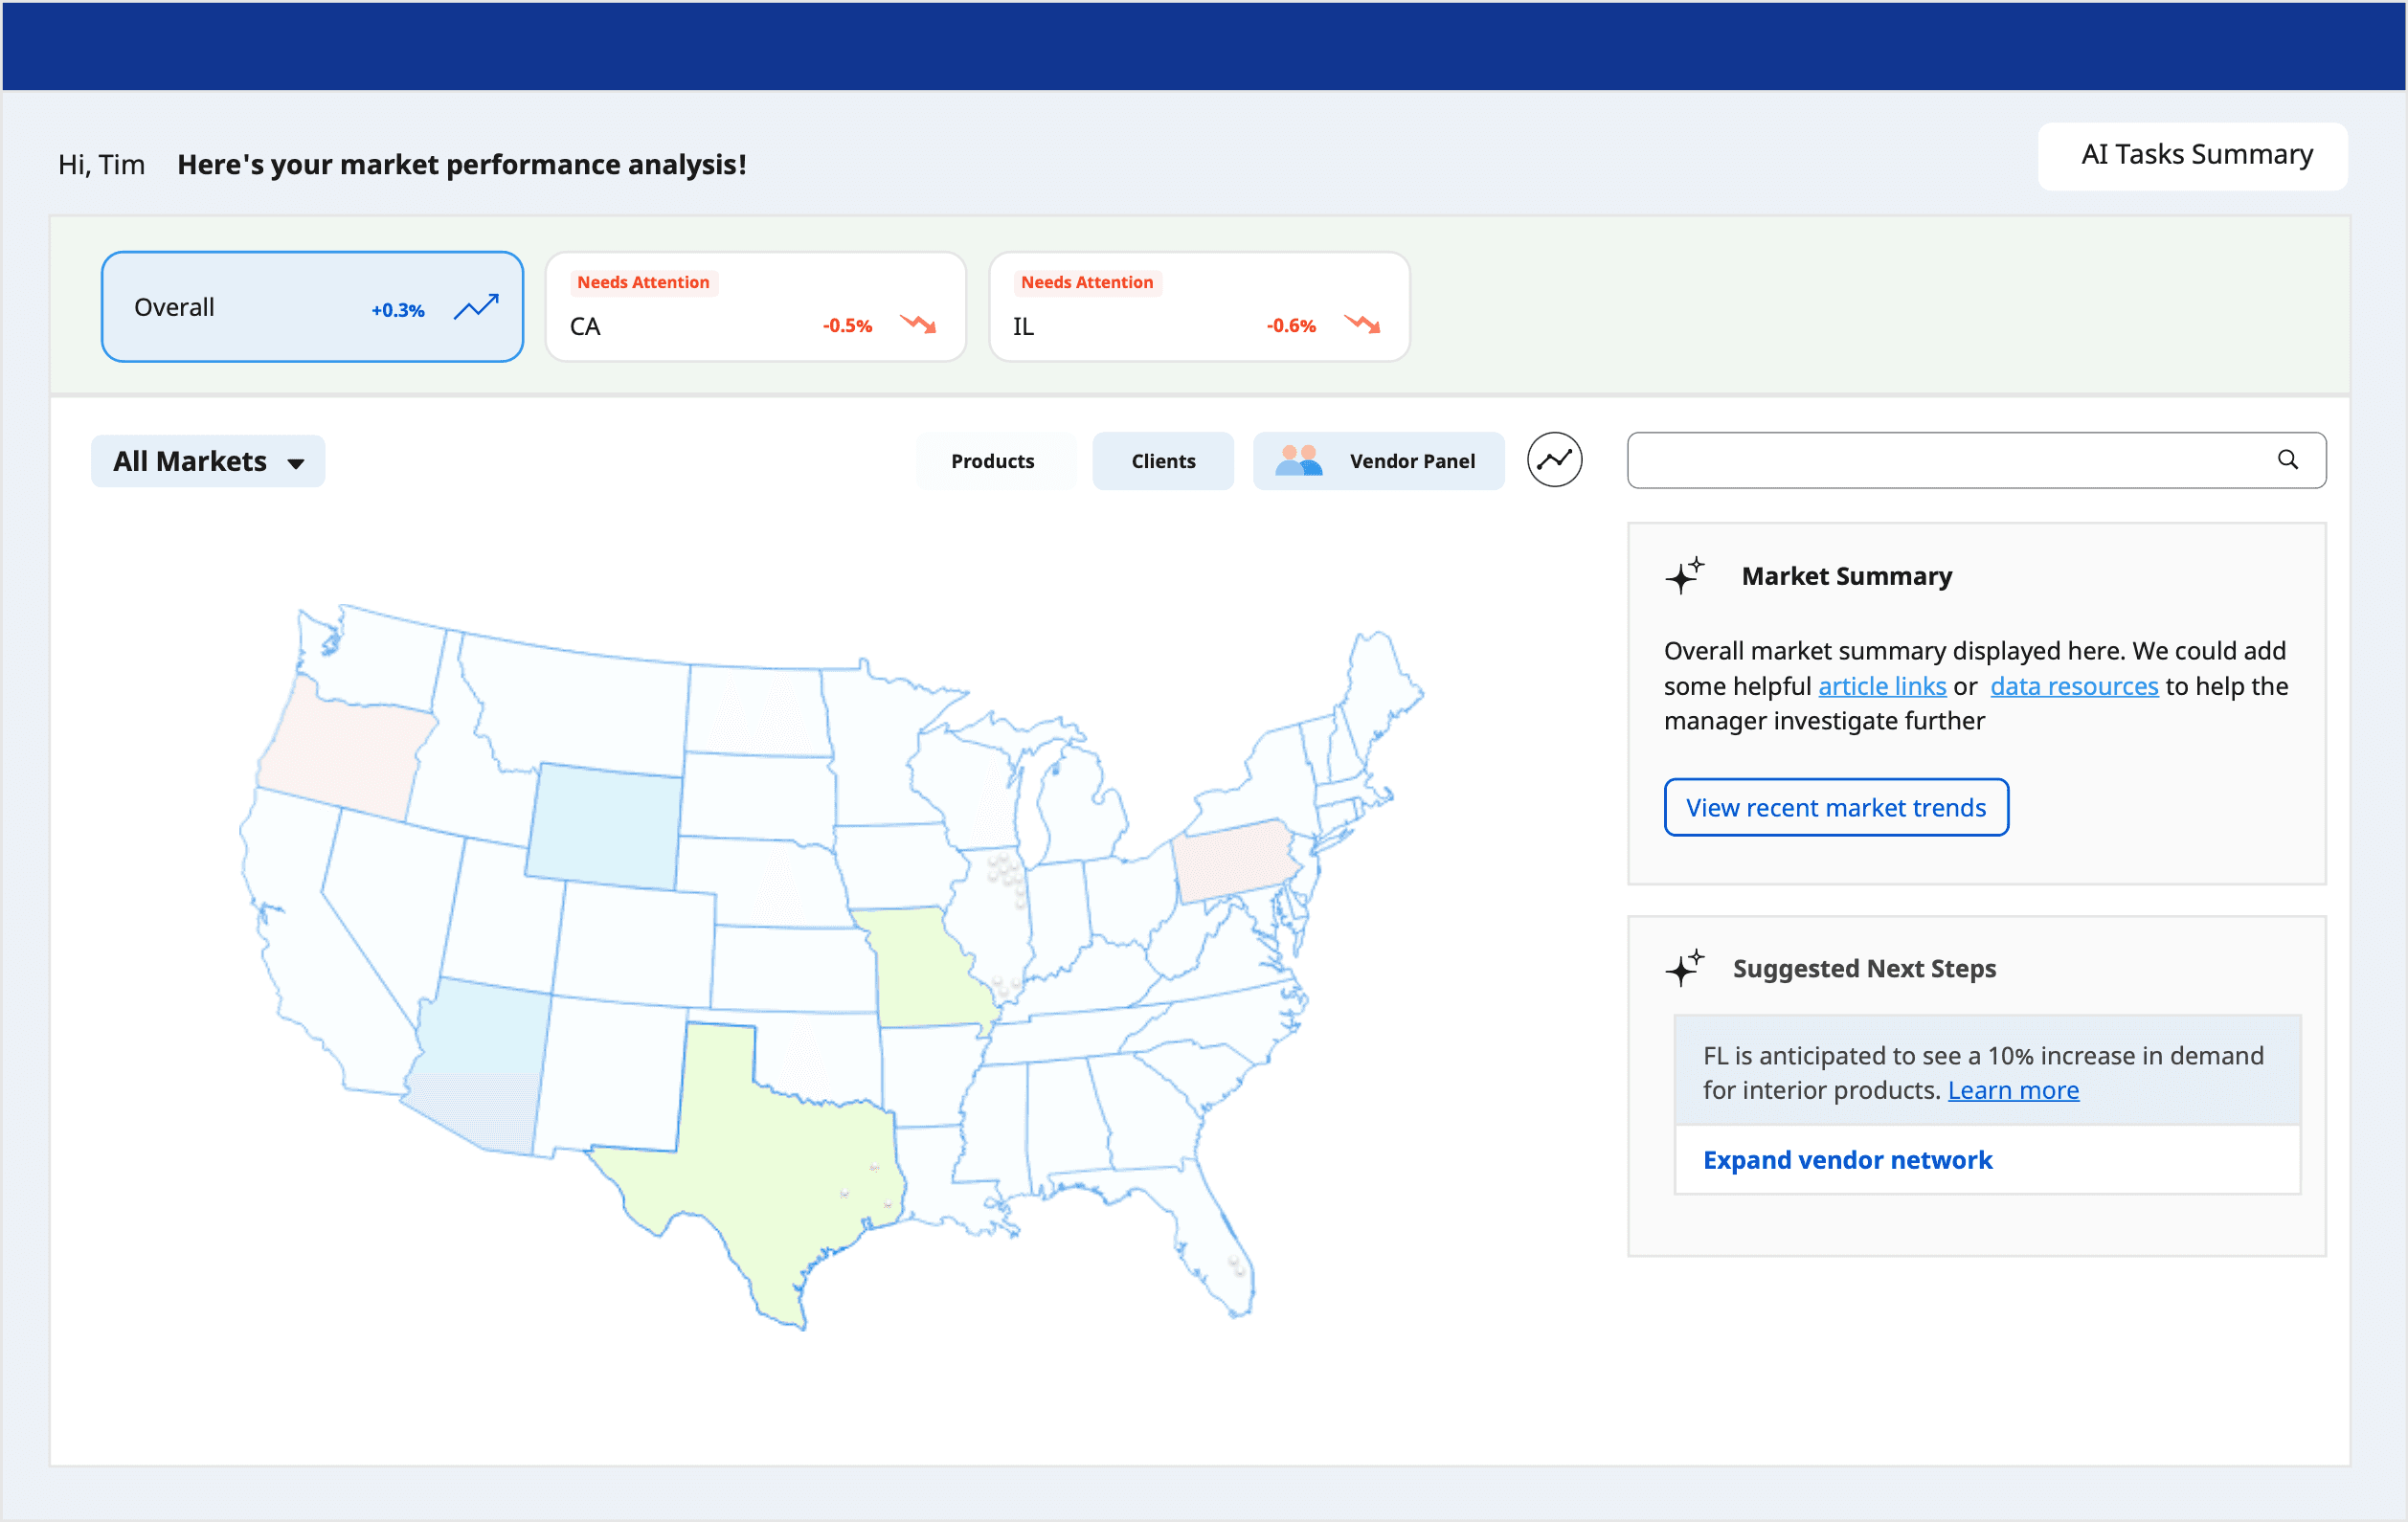The width and height of the screenshot is (2408, 1522).
Task: Click the Market Summary sparkle icon
Action: click(x=1685, y=576)
